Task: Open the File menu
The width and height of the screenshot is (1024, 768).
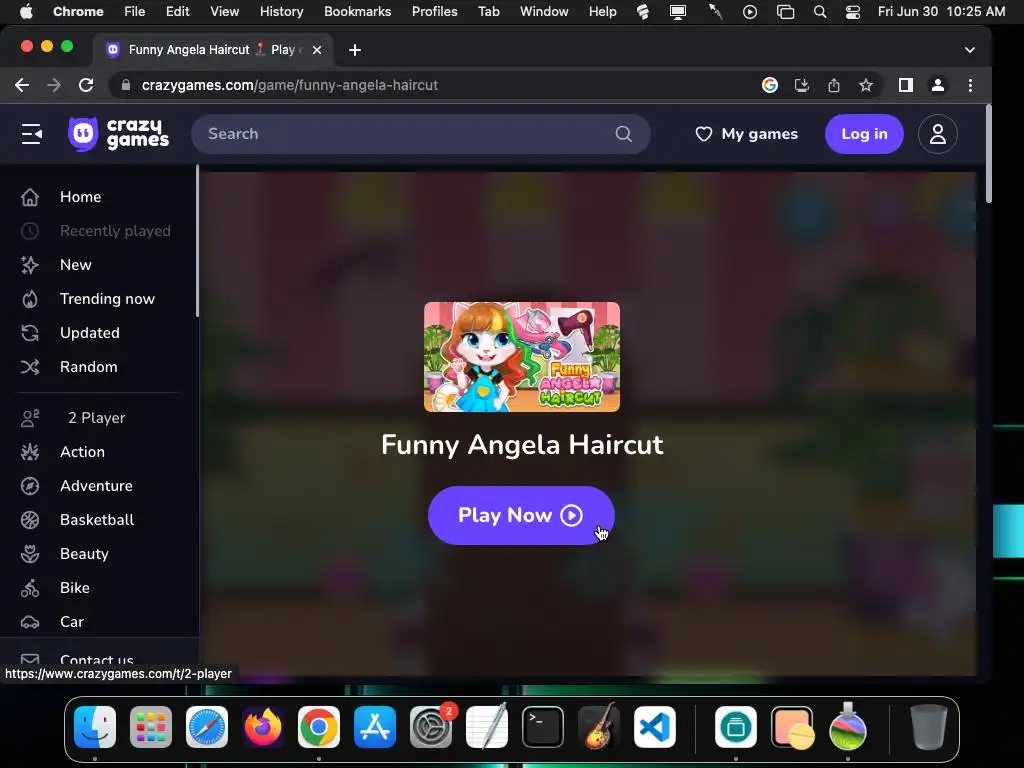Action: [135, 11]
